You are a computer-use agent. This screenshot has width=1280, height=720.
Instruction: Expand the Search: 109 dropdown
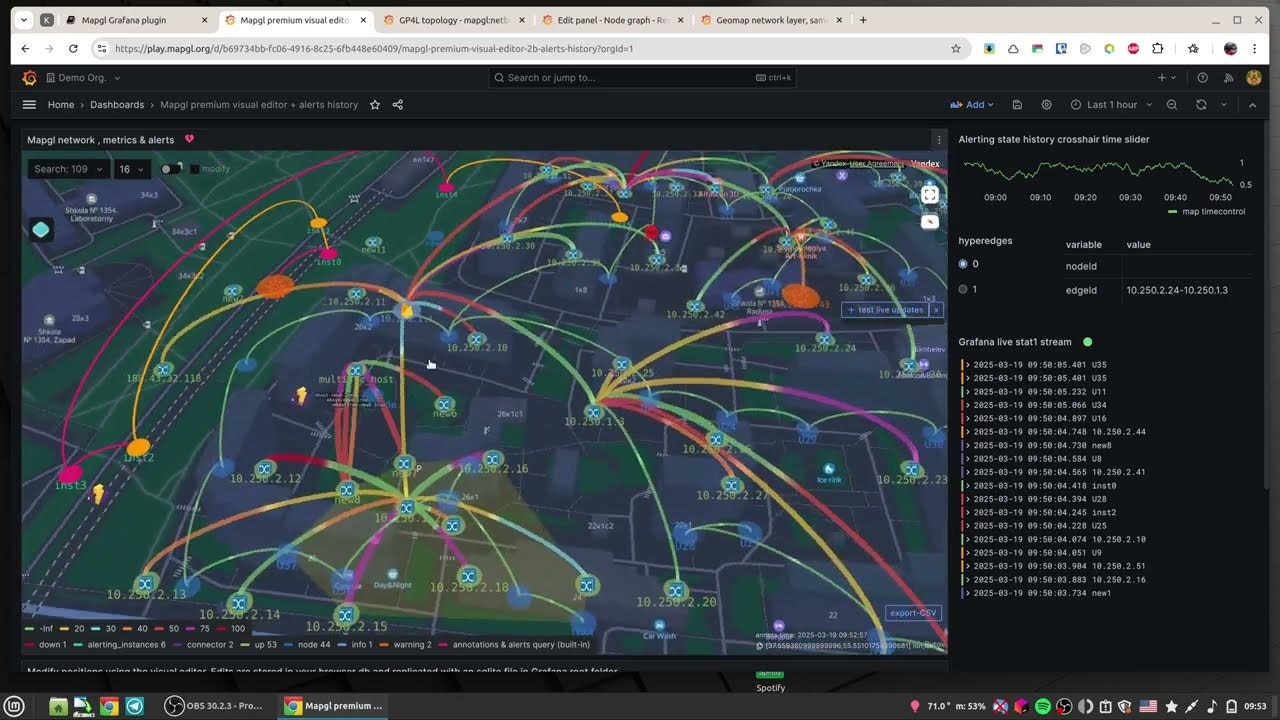point(66,169)
